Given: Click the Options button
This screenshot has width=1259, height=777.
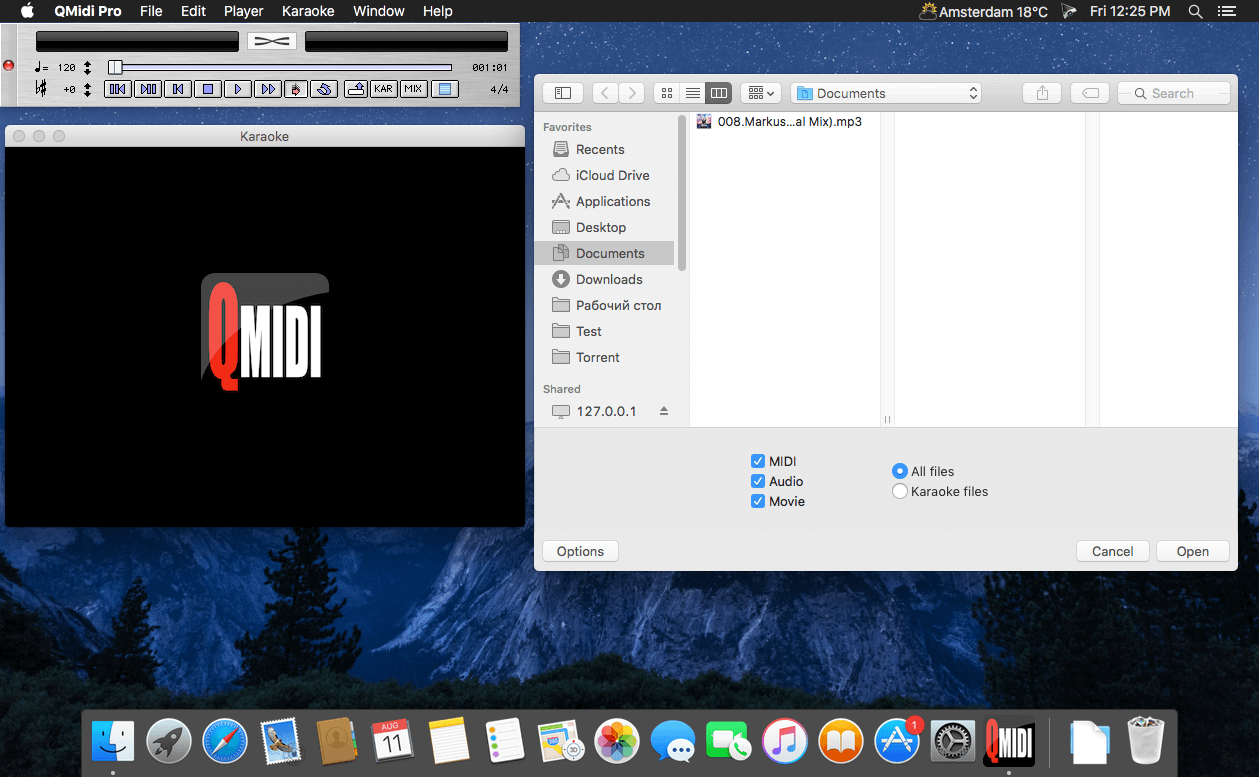Looking at the screenshot, I should 581,551.
